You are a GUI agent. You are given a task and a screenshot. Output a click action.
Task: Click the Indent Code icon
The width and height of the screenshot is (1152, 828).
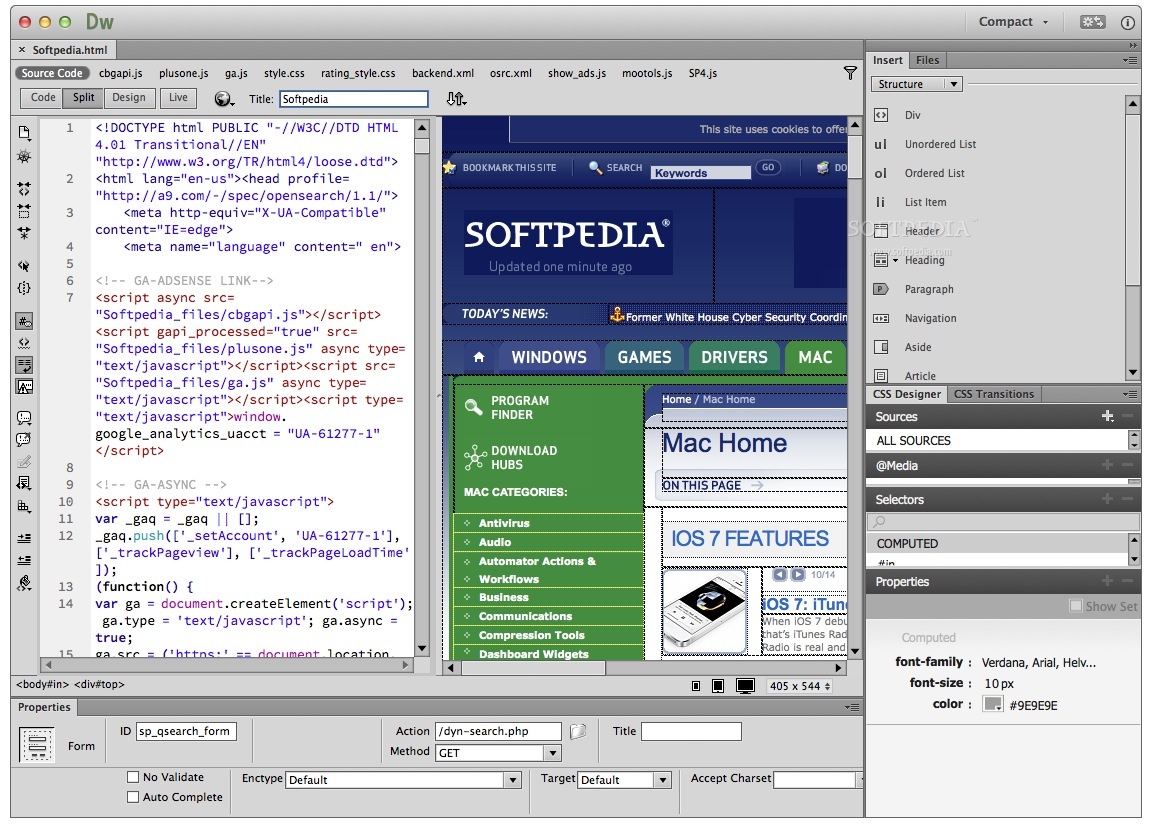(x=24, y=538)
